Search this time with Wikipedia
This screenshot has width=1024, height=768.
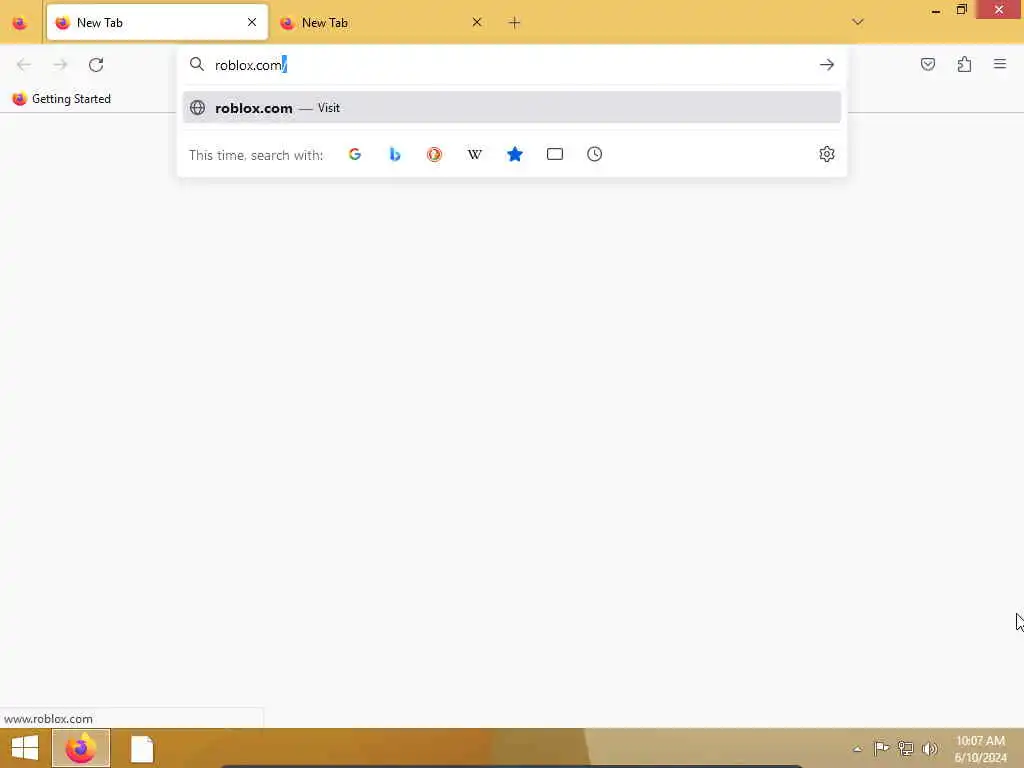click(x=475, y=154)
